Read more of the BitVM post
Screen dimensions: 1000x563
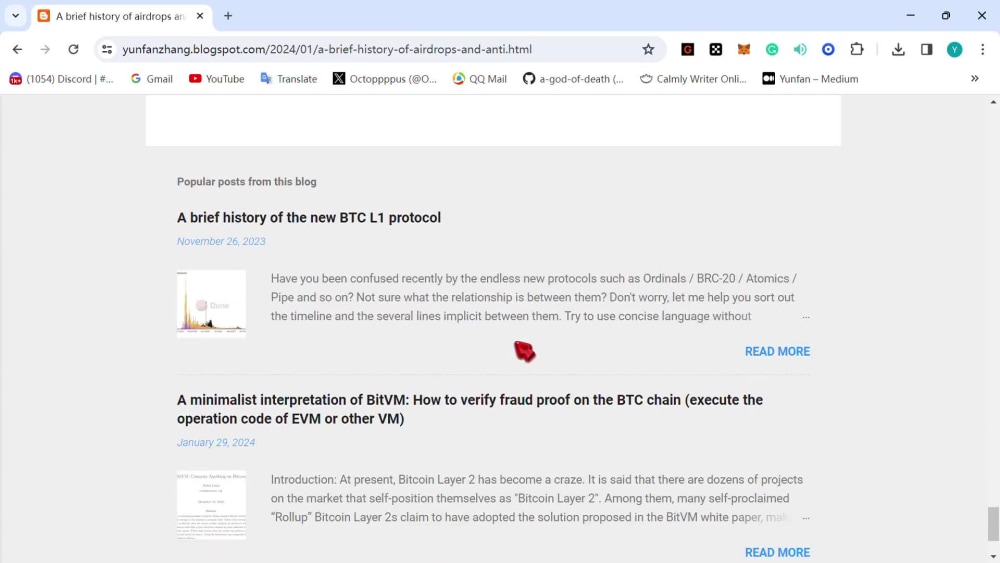(777, 553)
